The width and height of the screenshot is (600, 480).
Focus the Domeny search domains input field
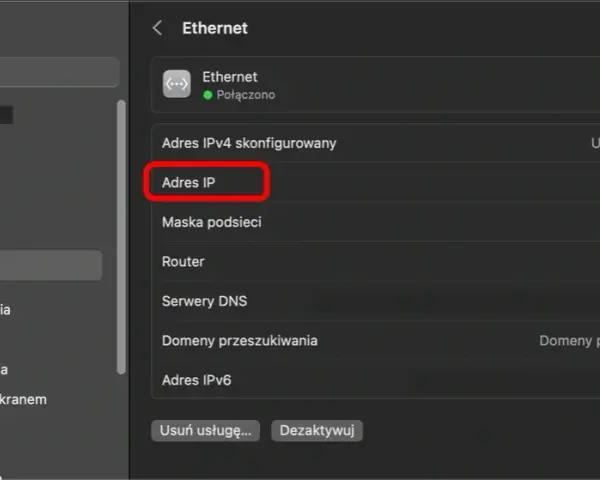(x=569, y=341)
